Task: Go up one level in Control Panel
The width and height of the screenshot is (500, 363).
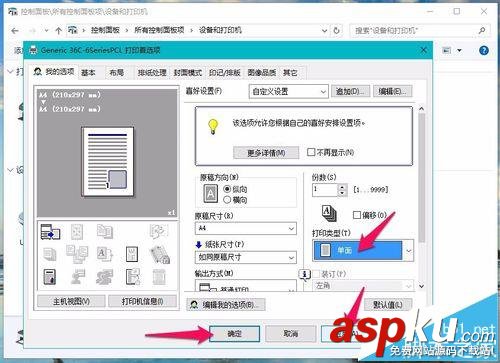Action: pos(59,31)
